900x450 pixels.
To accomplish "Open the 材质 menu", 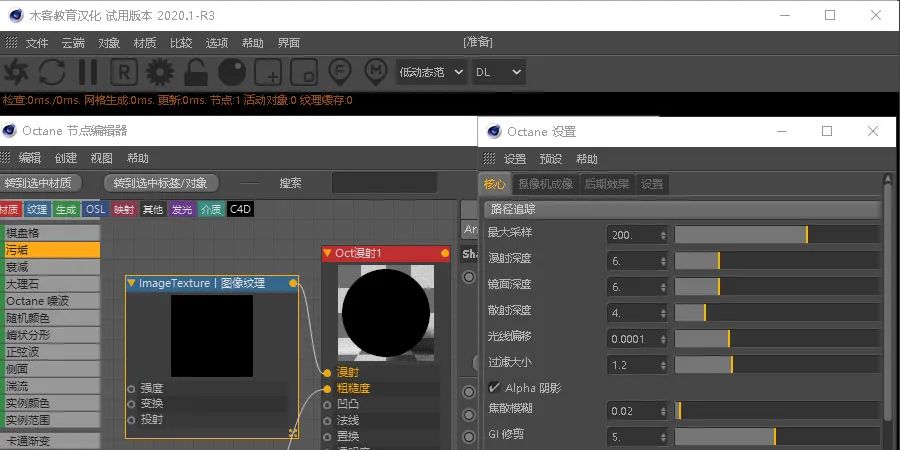I will [145, 43].
